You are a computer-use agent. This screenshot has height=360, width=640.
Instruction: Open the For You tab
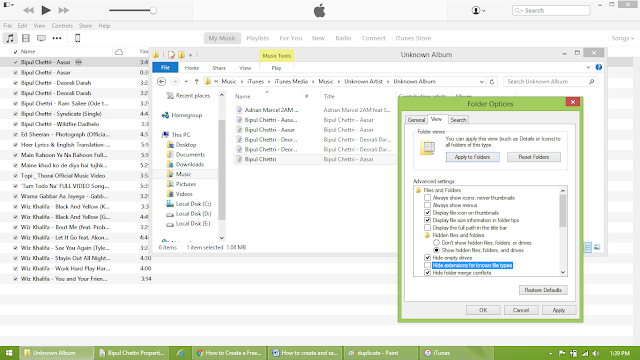291,38
